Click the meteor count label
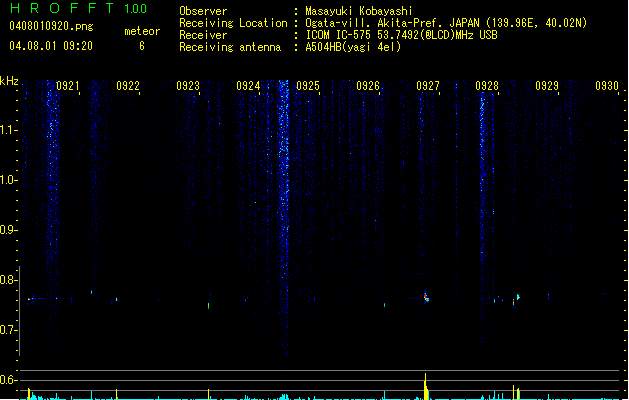This screenshot has width=629, height=400. 142,31
